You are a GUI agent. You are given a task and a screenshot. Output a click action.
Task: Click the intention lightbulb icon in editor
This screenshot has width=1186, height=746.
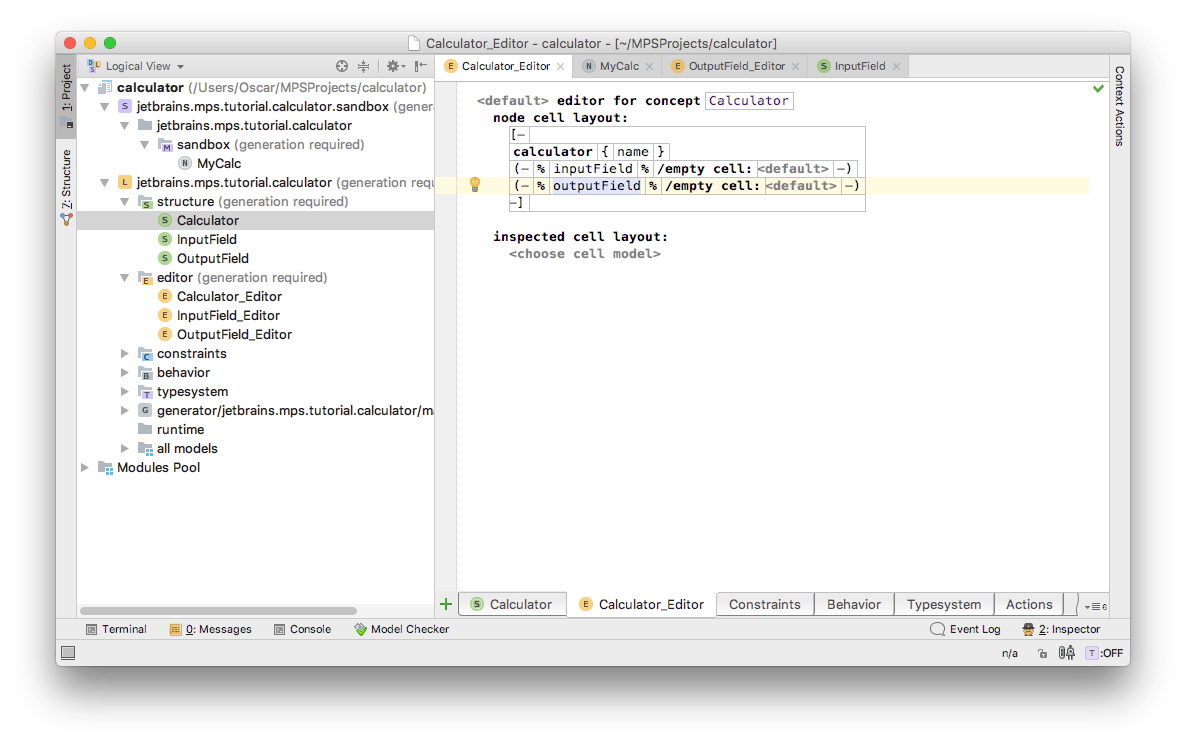point(475,185)
